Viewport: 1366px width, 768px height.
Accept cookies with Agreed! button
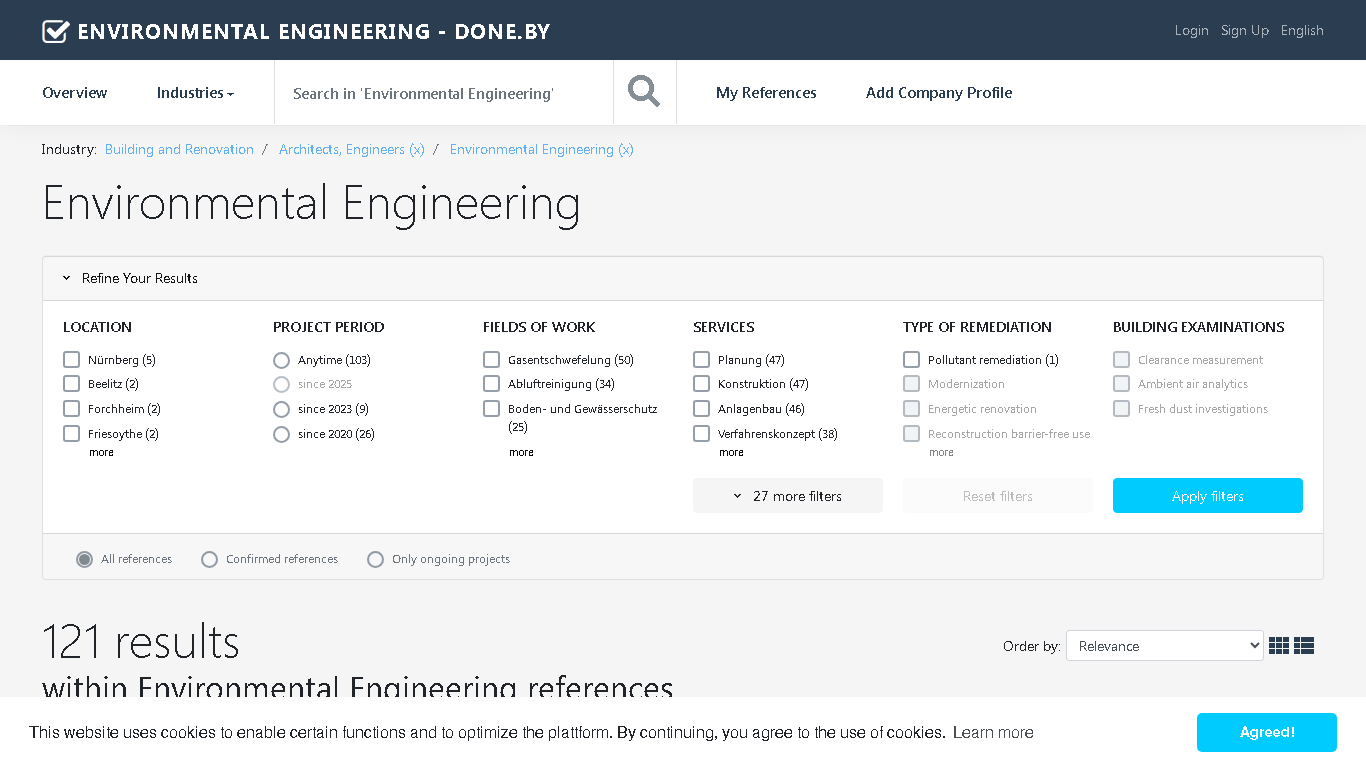tap(1267, 732)
